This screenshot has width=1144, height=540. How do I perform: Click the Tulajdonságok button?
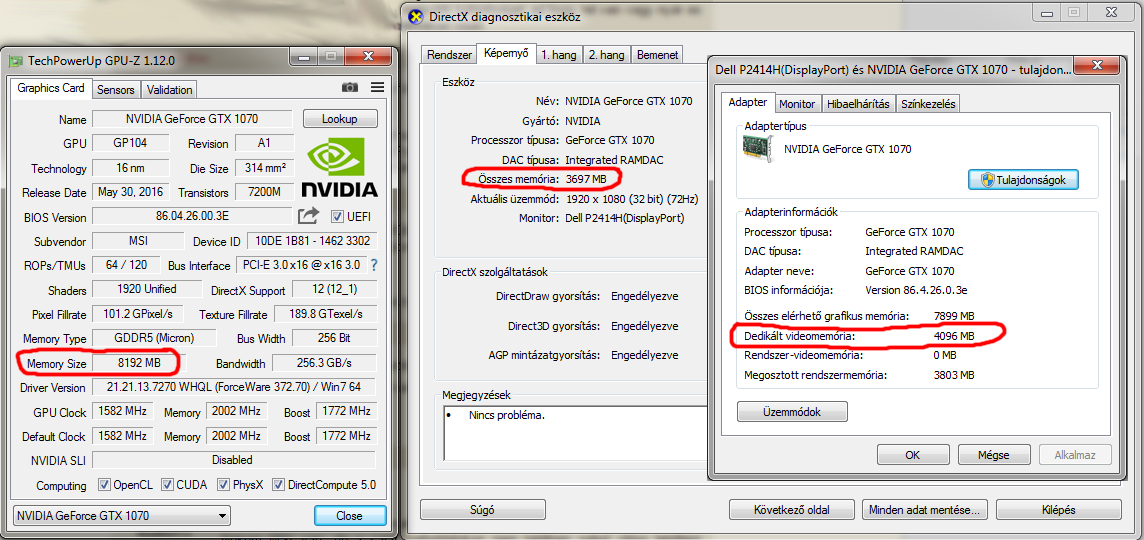click(x=1023, y=180)
